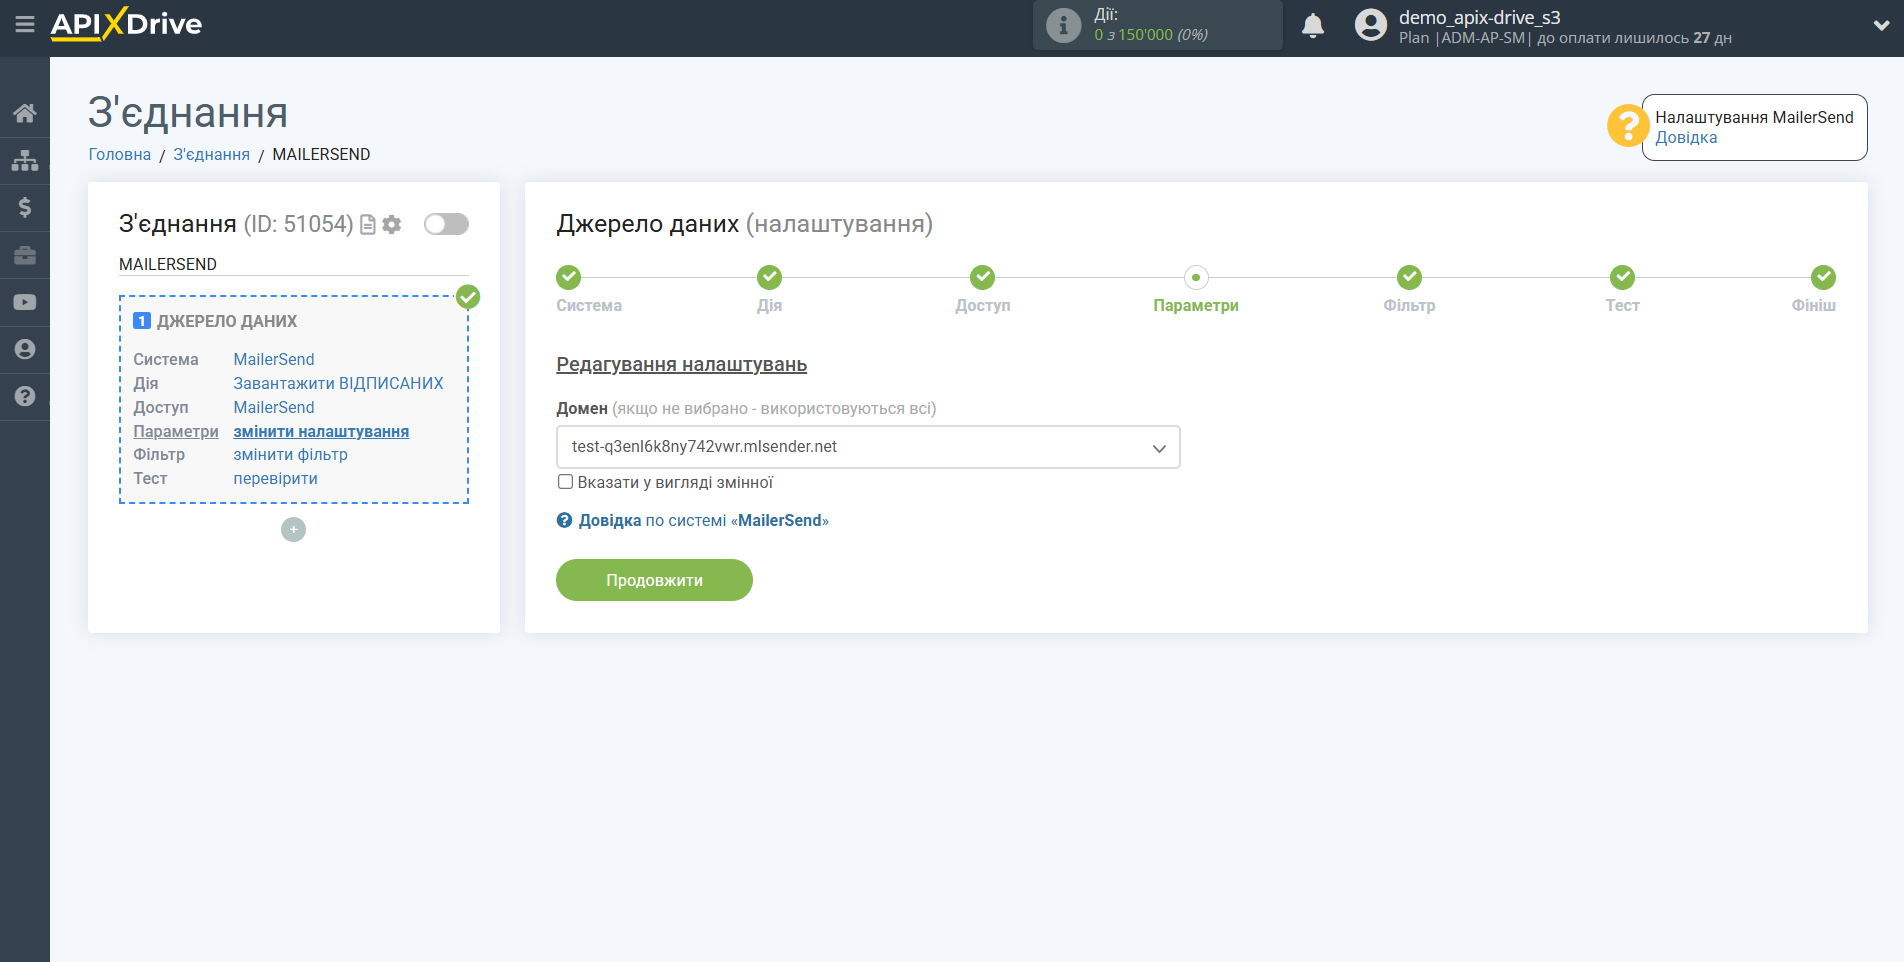Open the Домен dropdown
The height and width of the screenshot is (962, 1904).
point(868,447)
